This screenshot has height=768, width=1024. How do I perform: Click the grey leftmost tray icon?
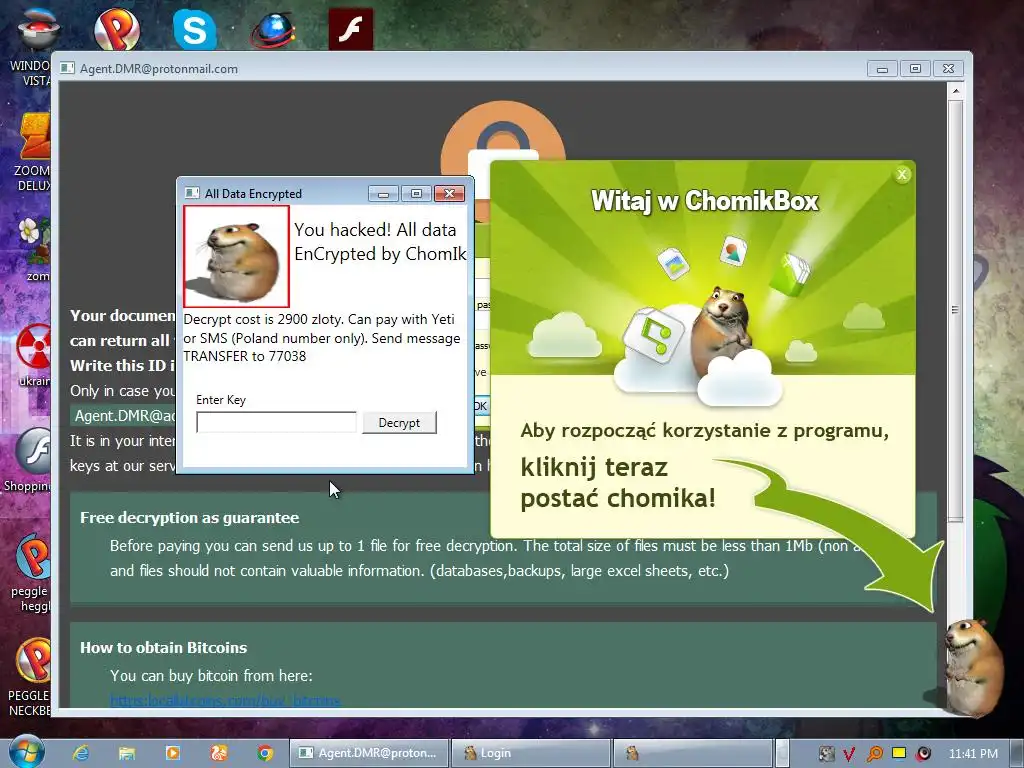[x=826, y=754]
